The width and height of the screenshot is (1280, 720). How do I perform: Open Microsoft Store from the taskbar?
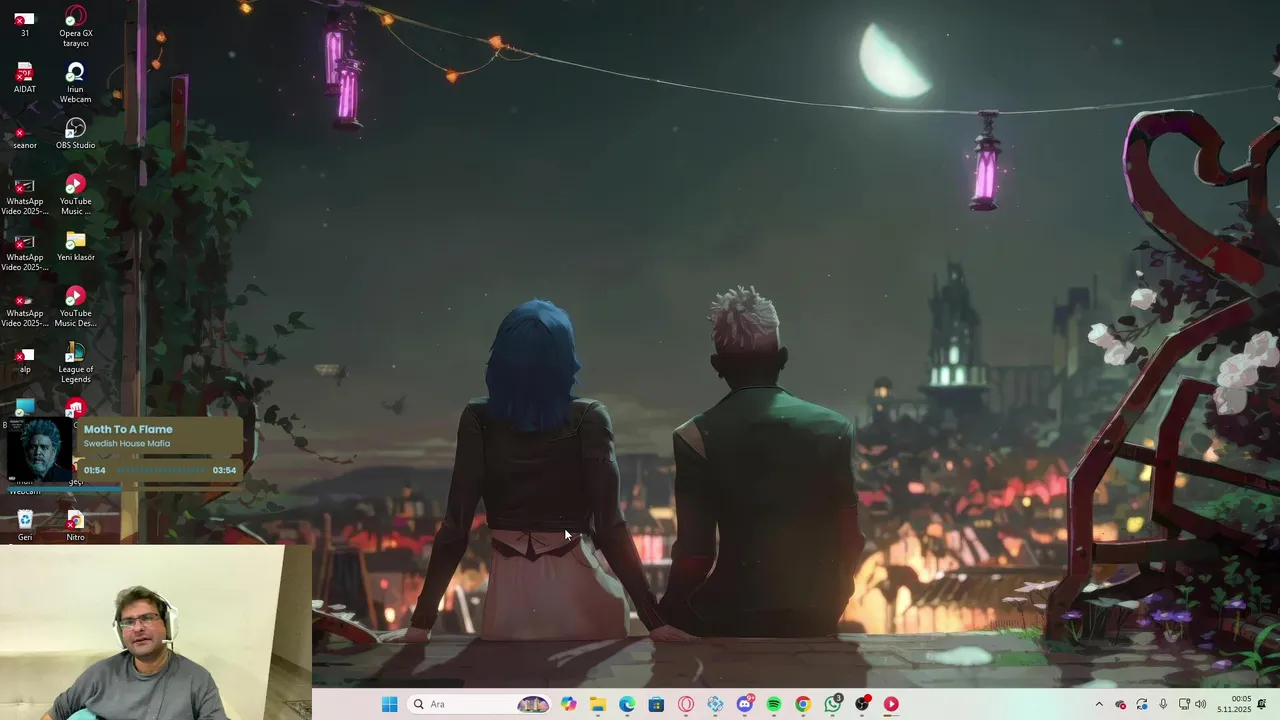pos(656,704)
